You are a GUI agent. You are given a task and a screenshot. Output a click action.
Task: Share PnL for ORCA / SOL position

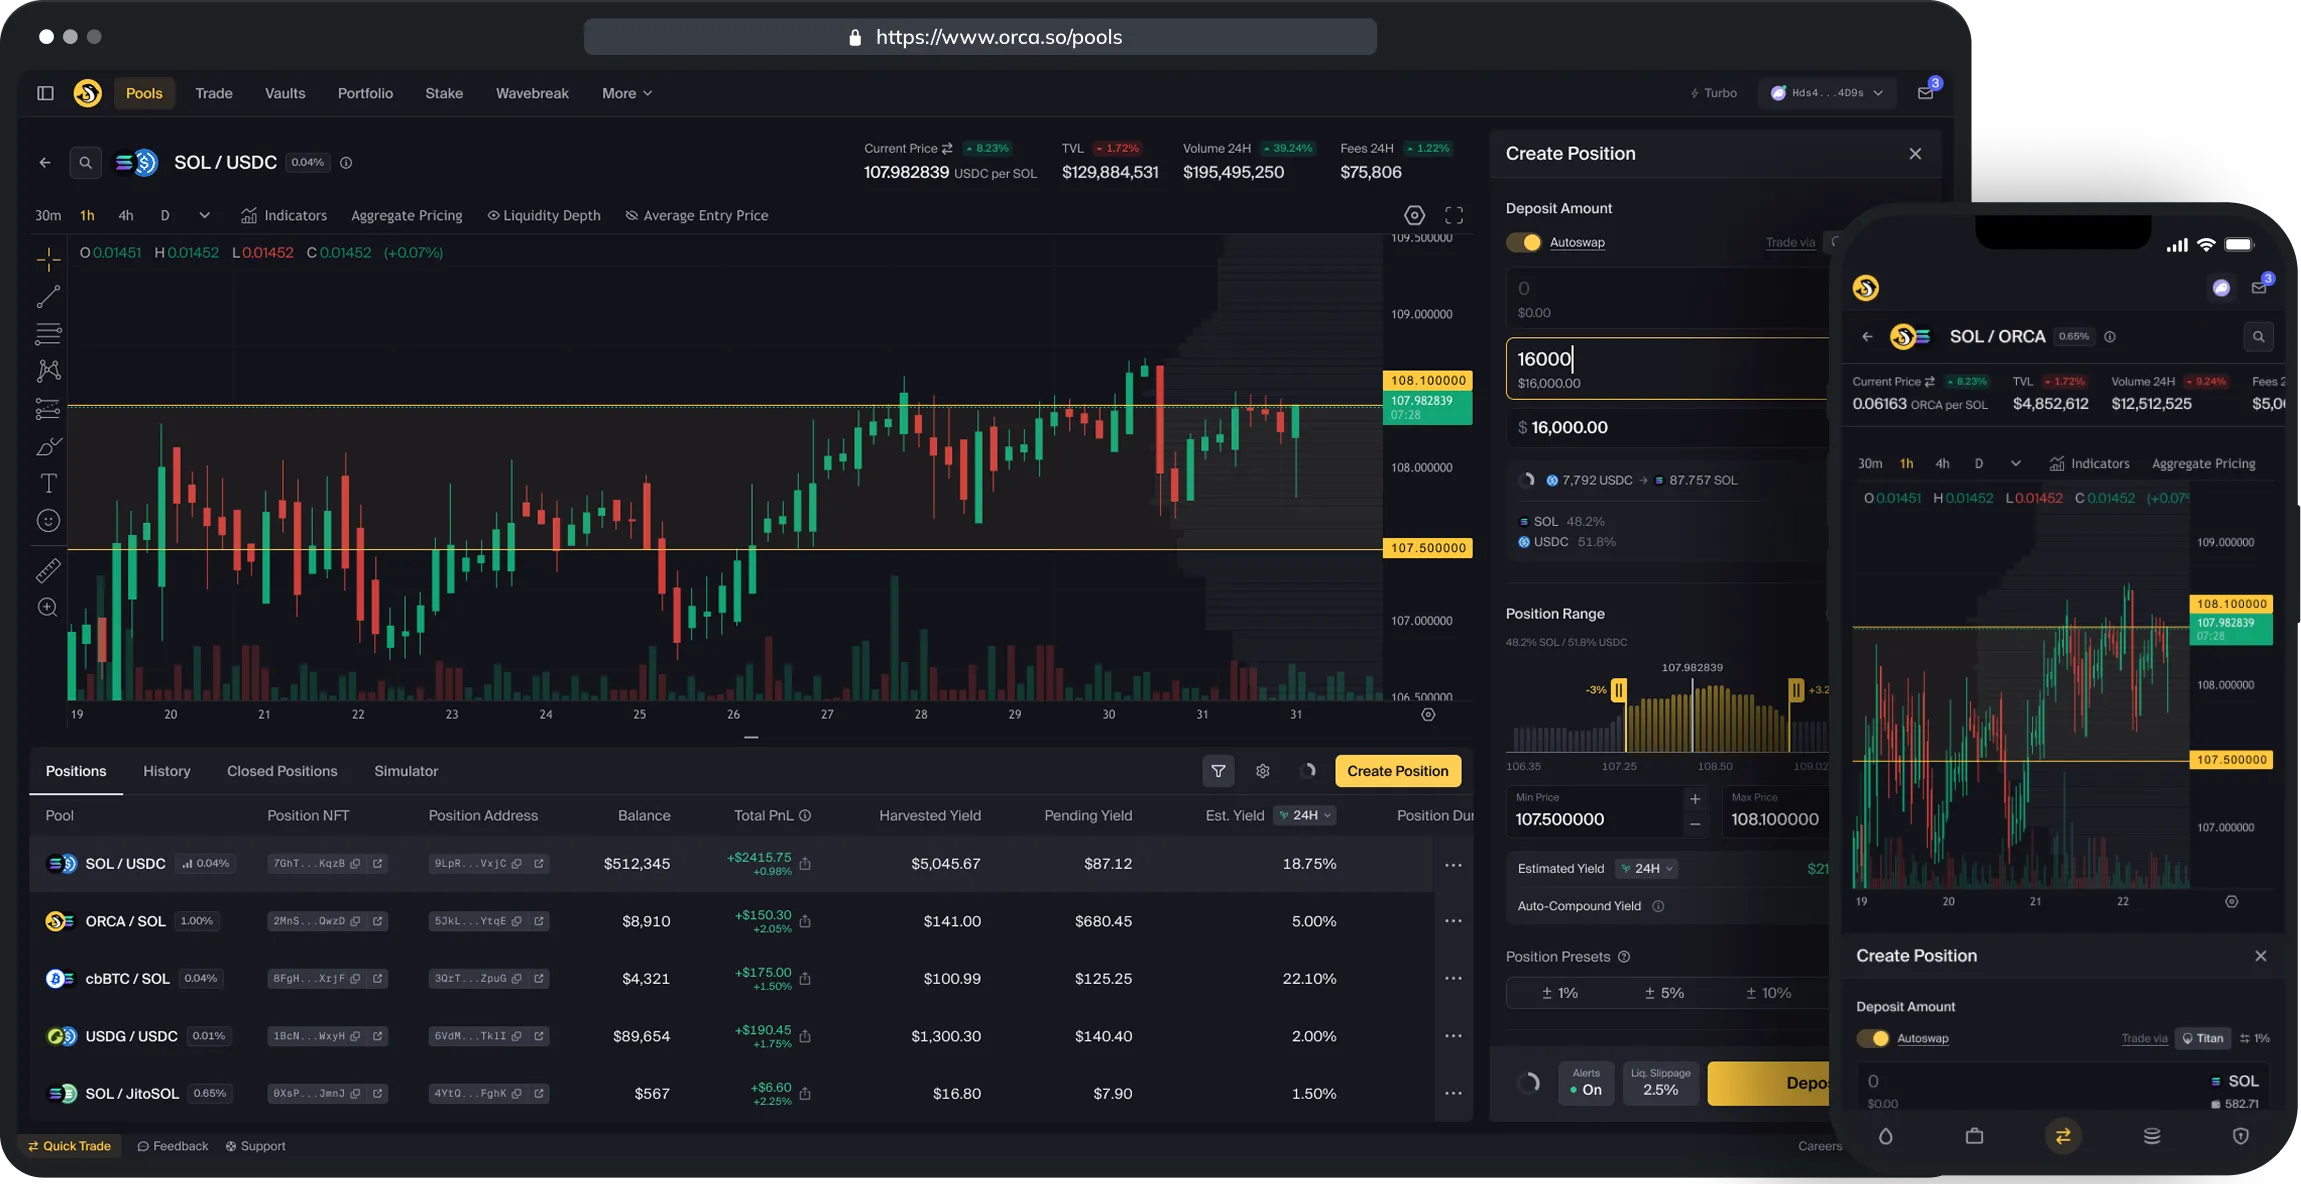805,921
